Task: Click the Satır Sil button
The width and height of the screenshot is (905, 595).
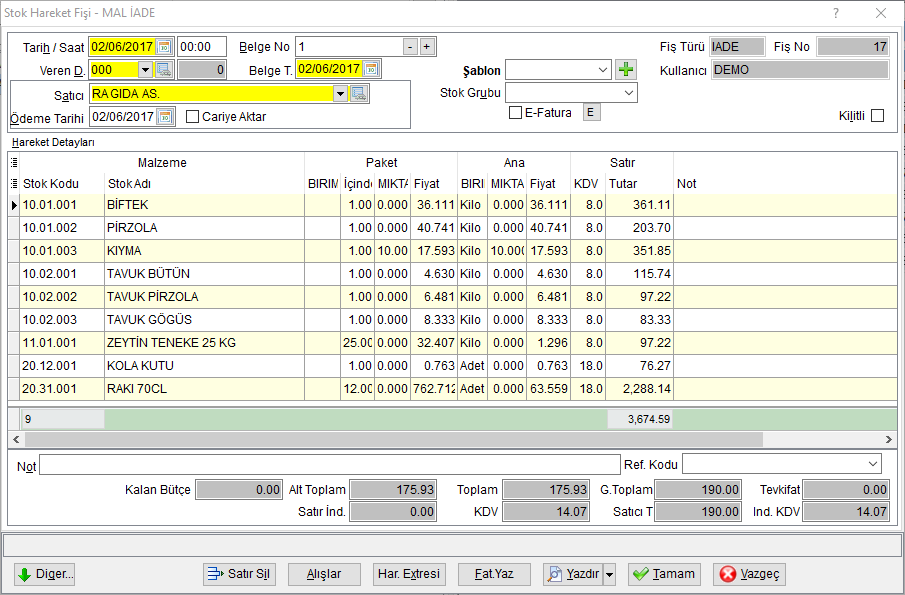Action: 239,574
